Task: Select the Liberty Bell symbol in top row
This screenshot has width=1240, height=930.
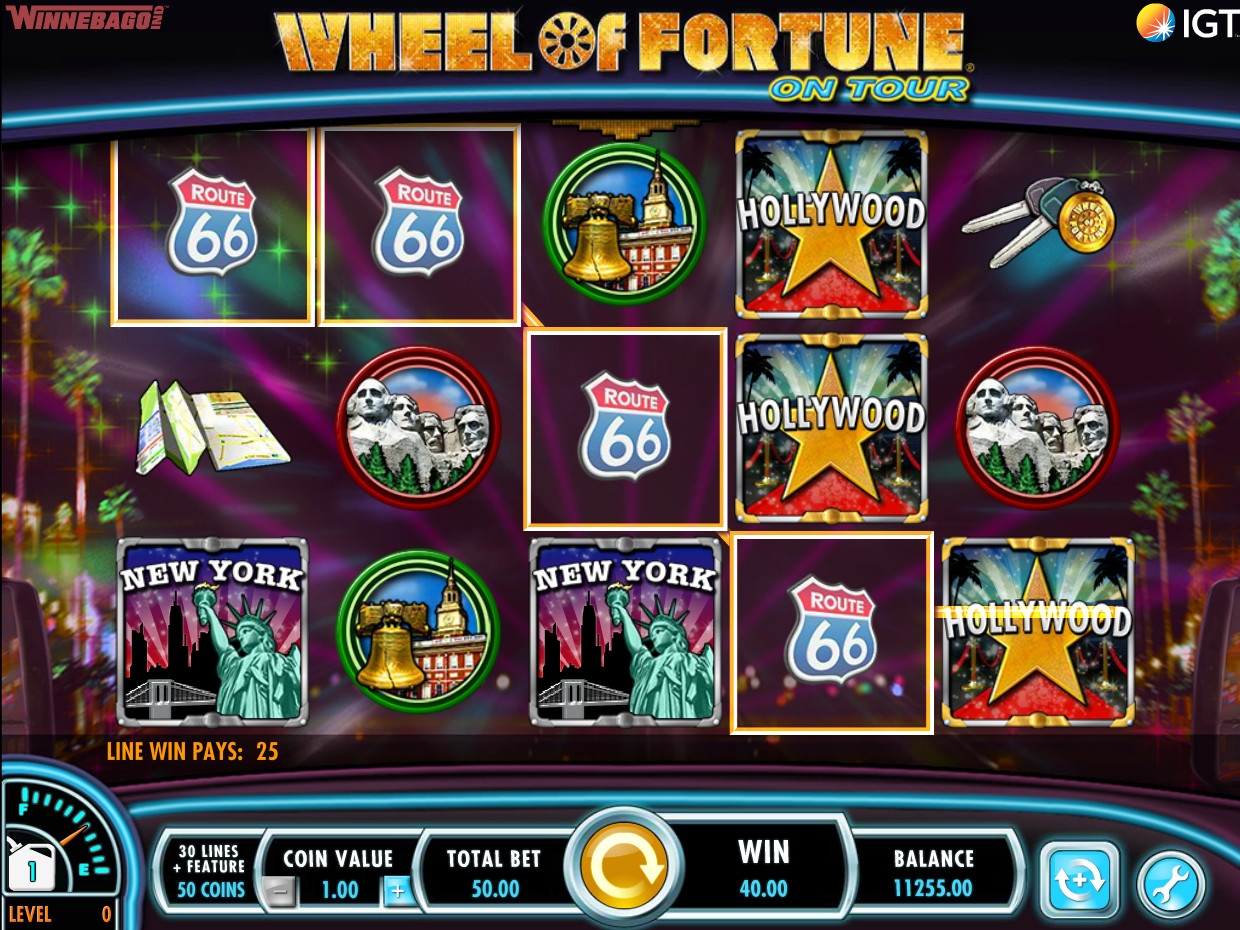Action: click(x=624, y=223)
